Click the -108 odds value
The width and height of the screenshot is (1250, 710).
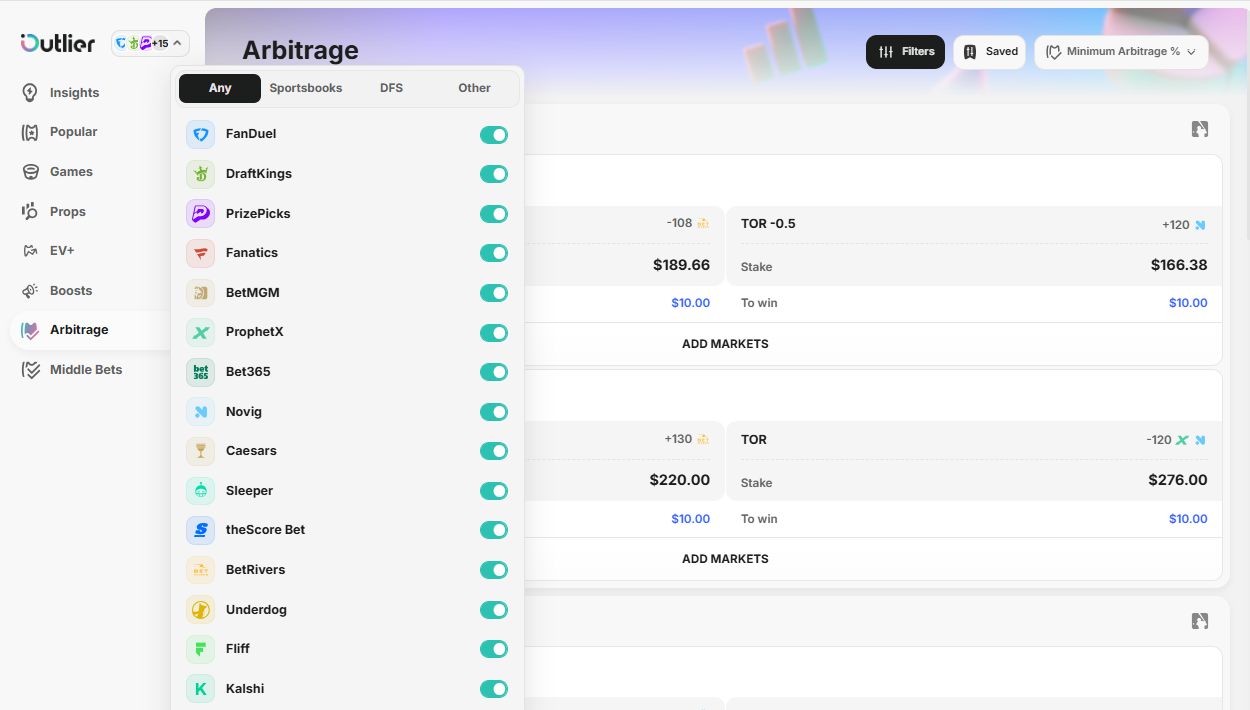(x=679, y=223)
